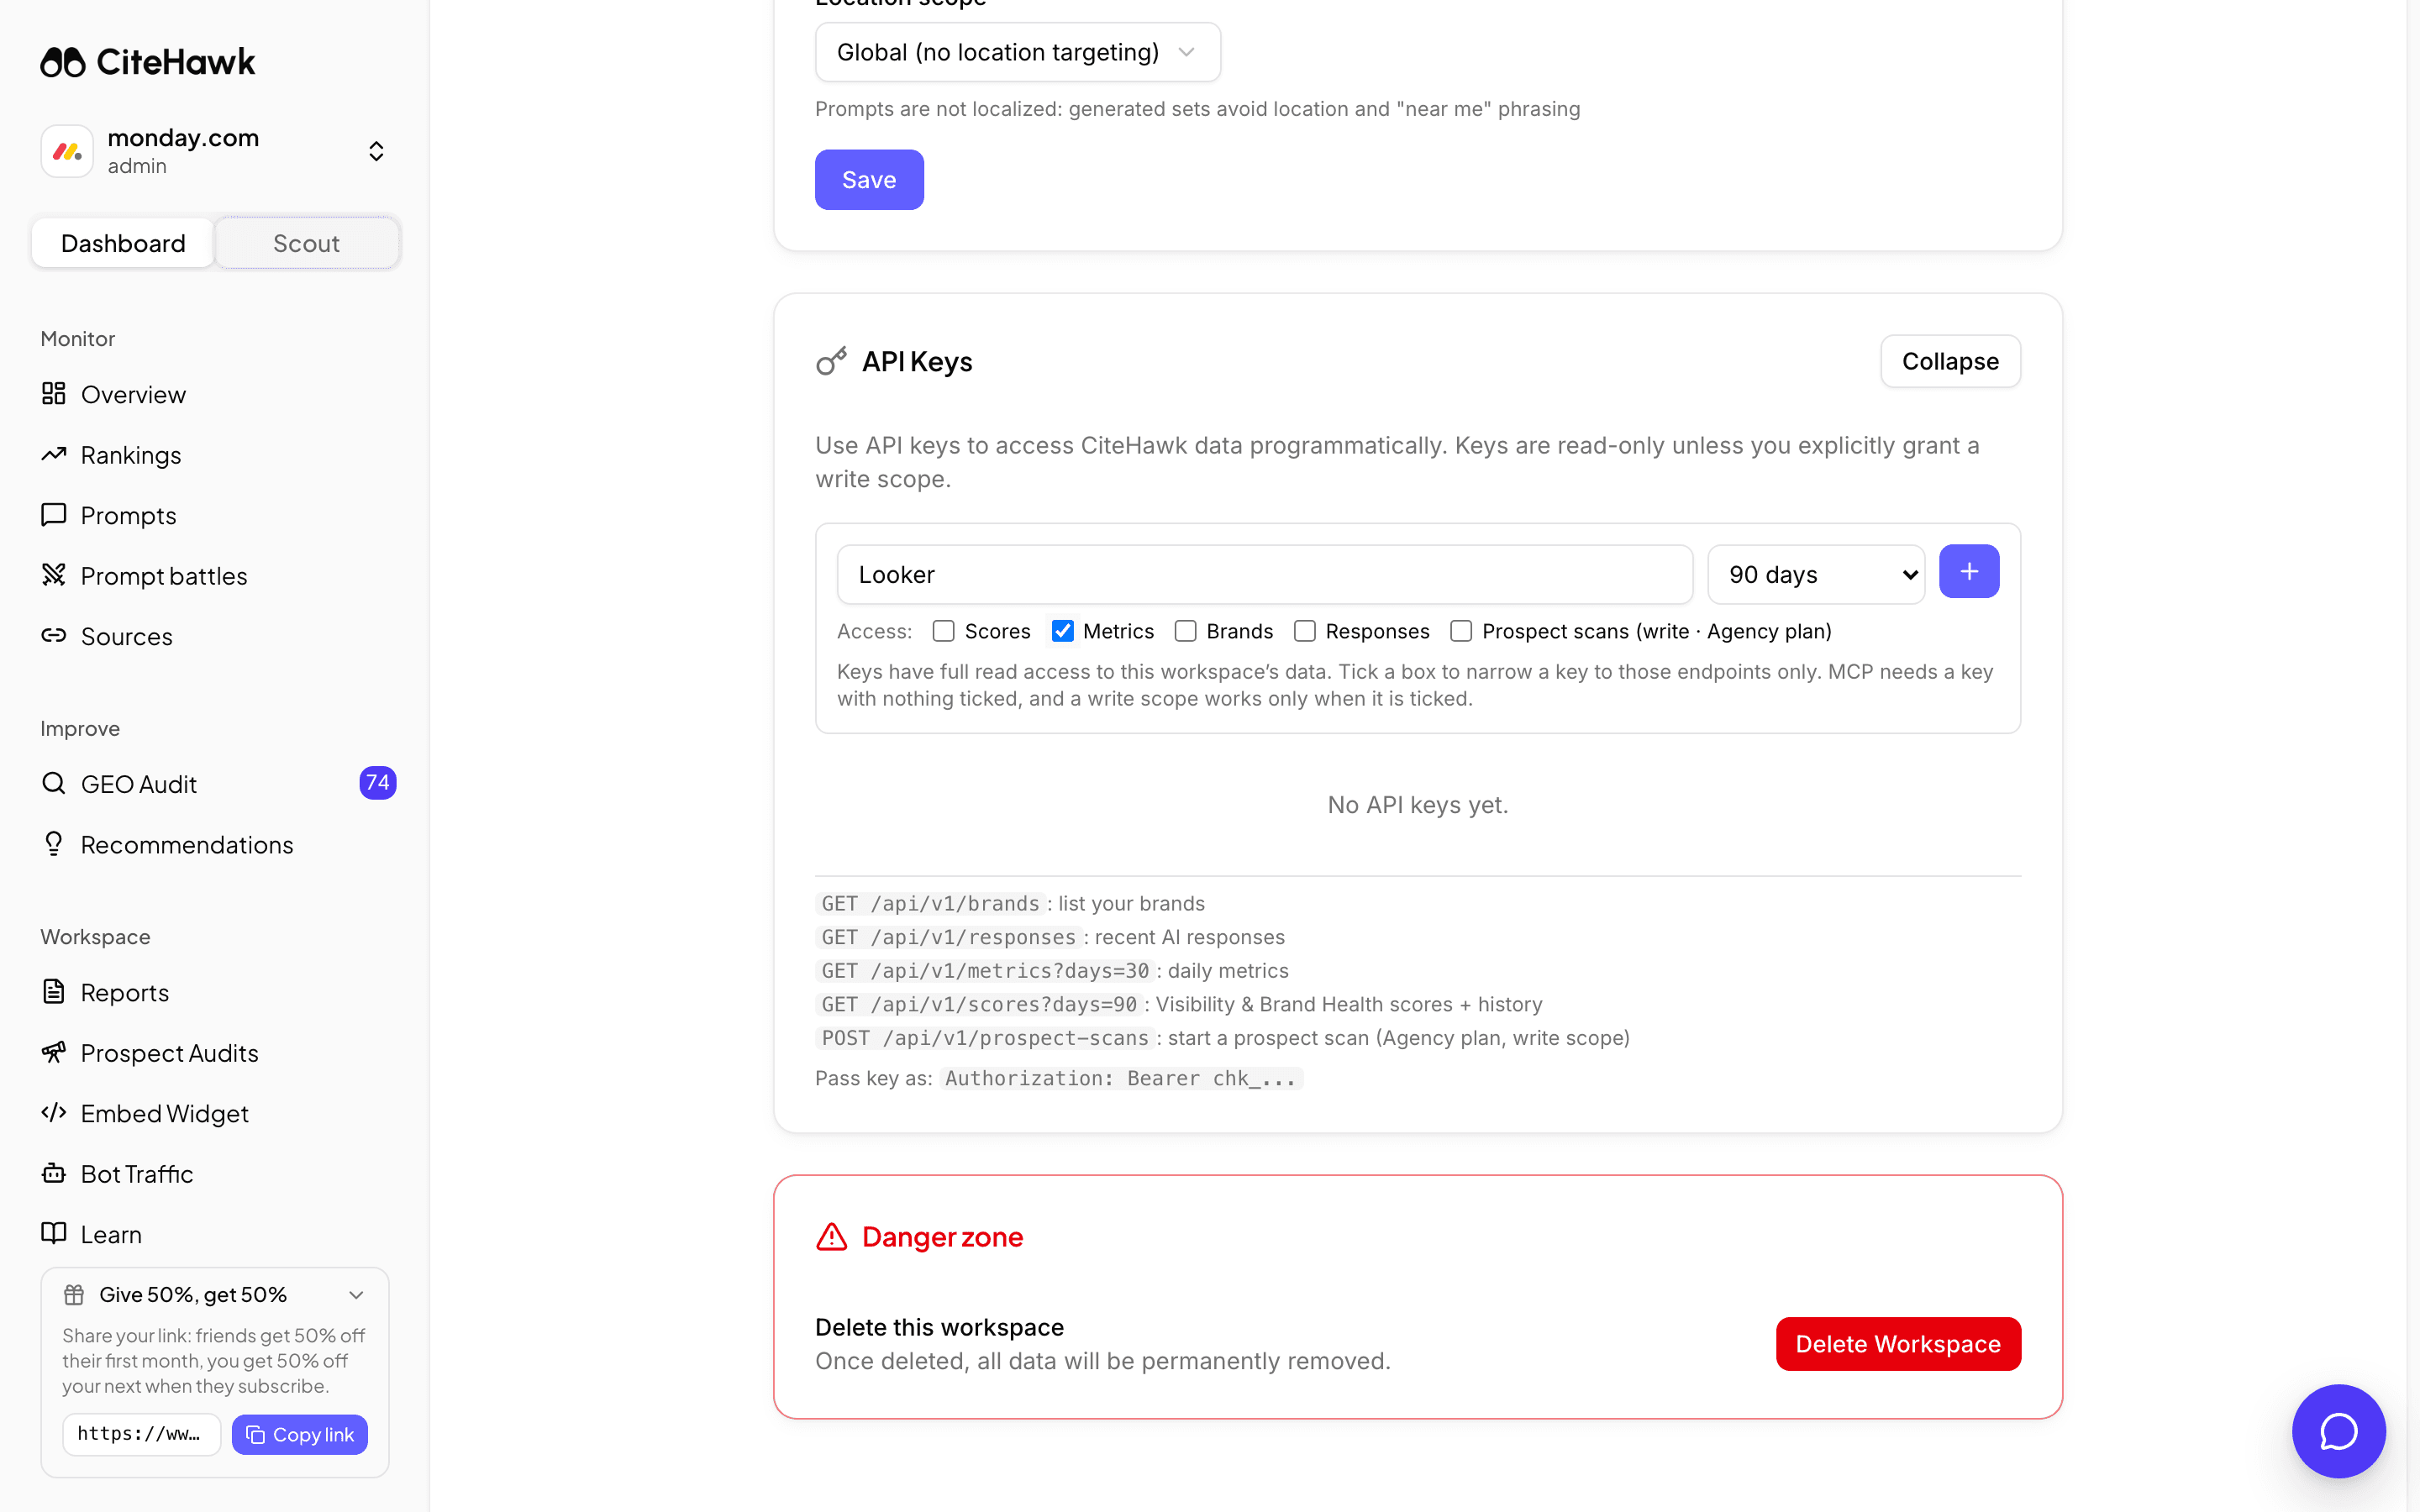Click the Rankings trend icon
Viewport: 2420px width, 1512px height.
tap(54, 454)
